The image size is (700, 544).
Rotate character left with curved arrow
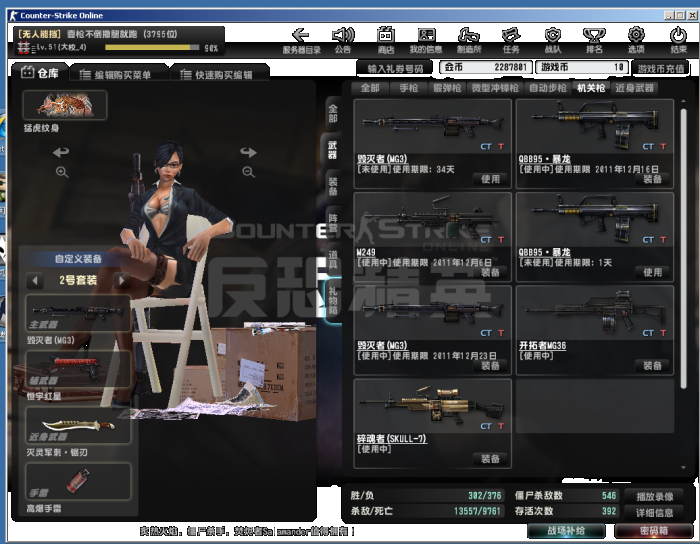[61, 152]
